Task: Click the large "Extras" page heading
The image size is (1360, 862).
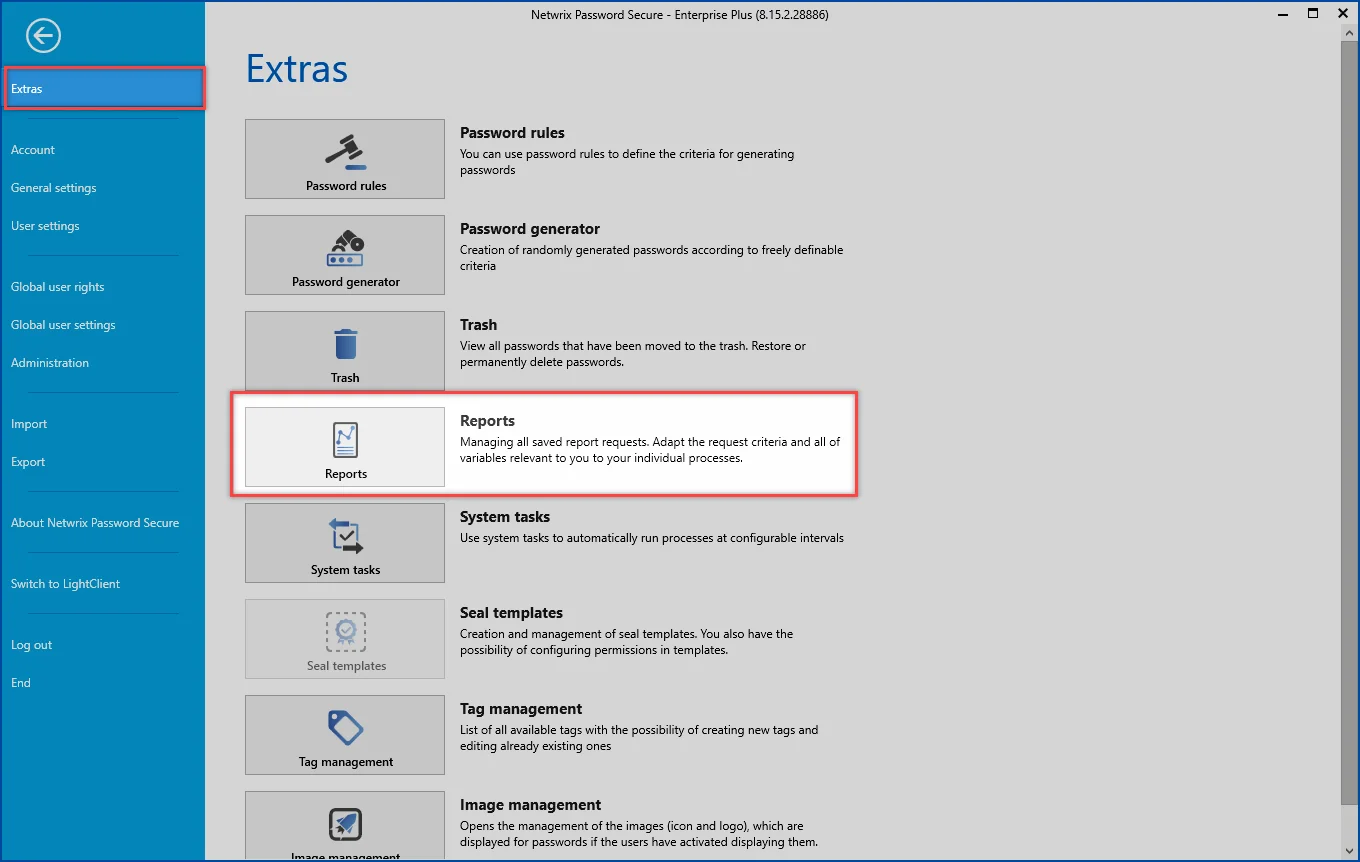Action: point(297,69)
